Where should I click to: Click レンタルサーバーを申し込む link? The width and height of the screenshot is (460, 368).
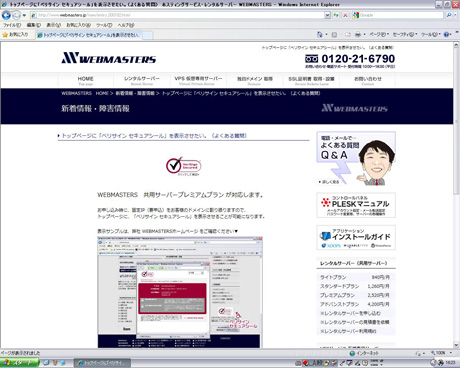click(350, 313)
